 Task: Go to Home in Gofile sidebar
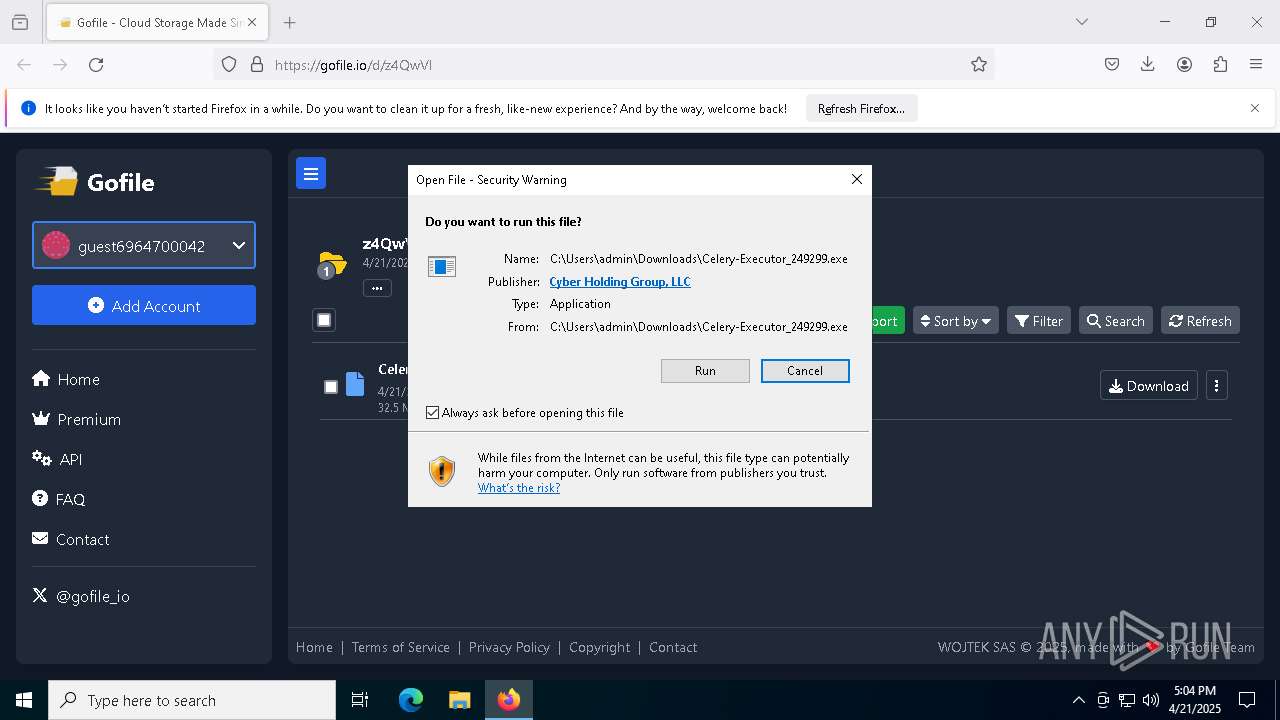tap(66, 379)
